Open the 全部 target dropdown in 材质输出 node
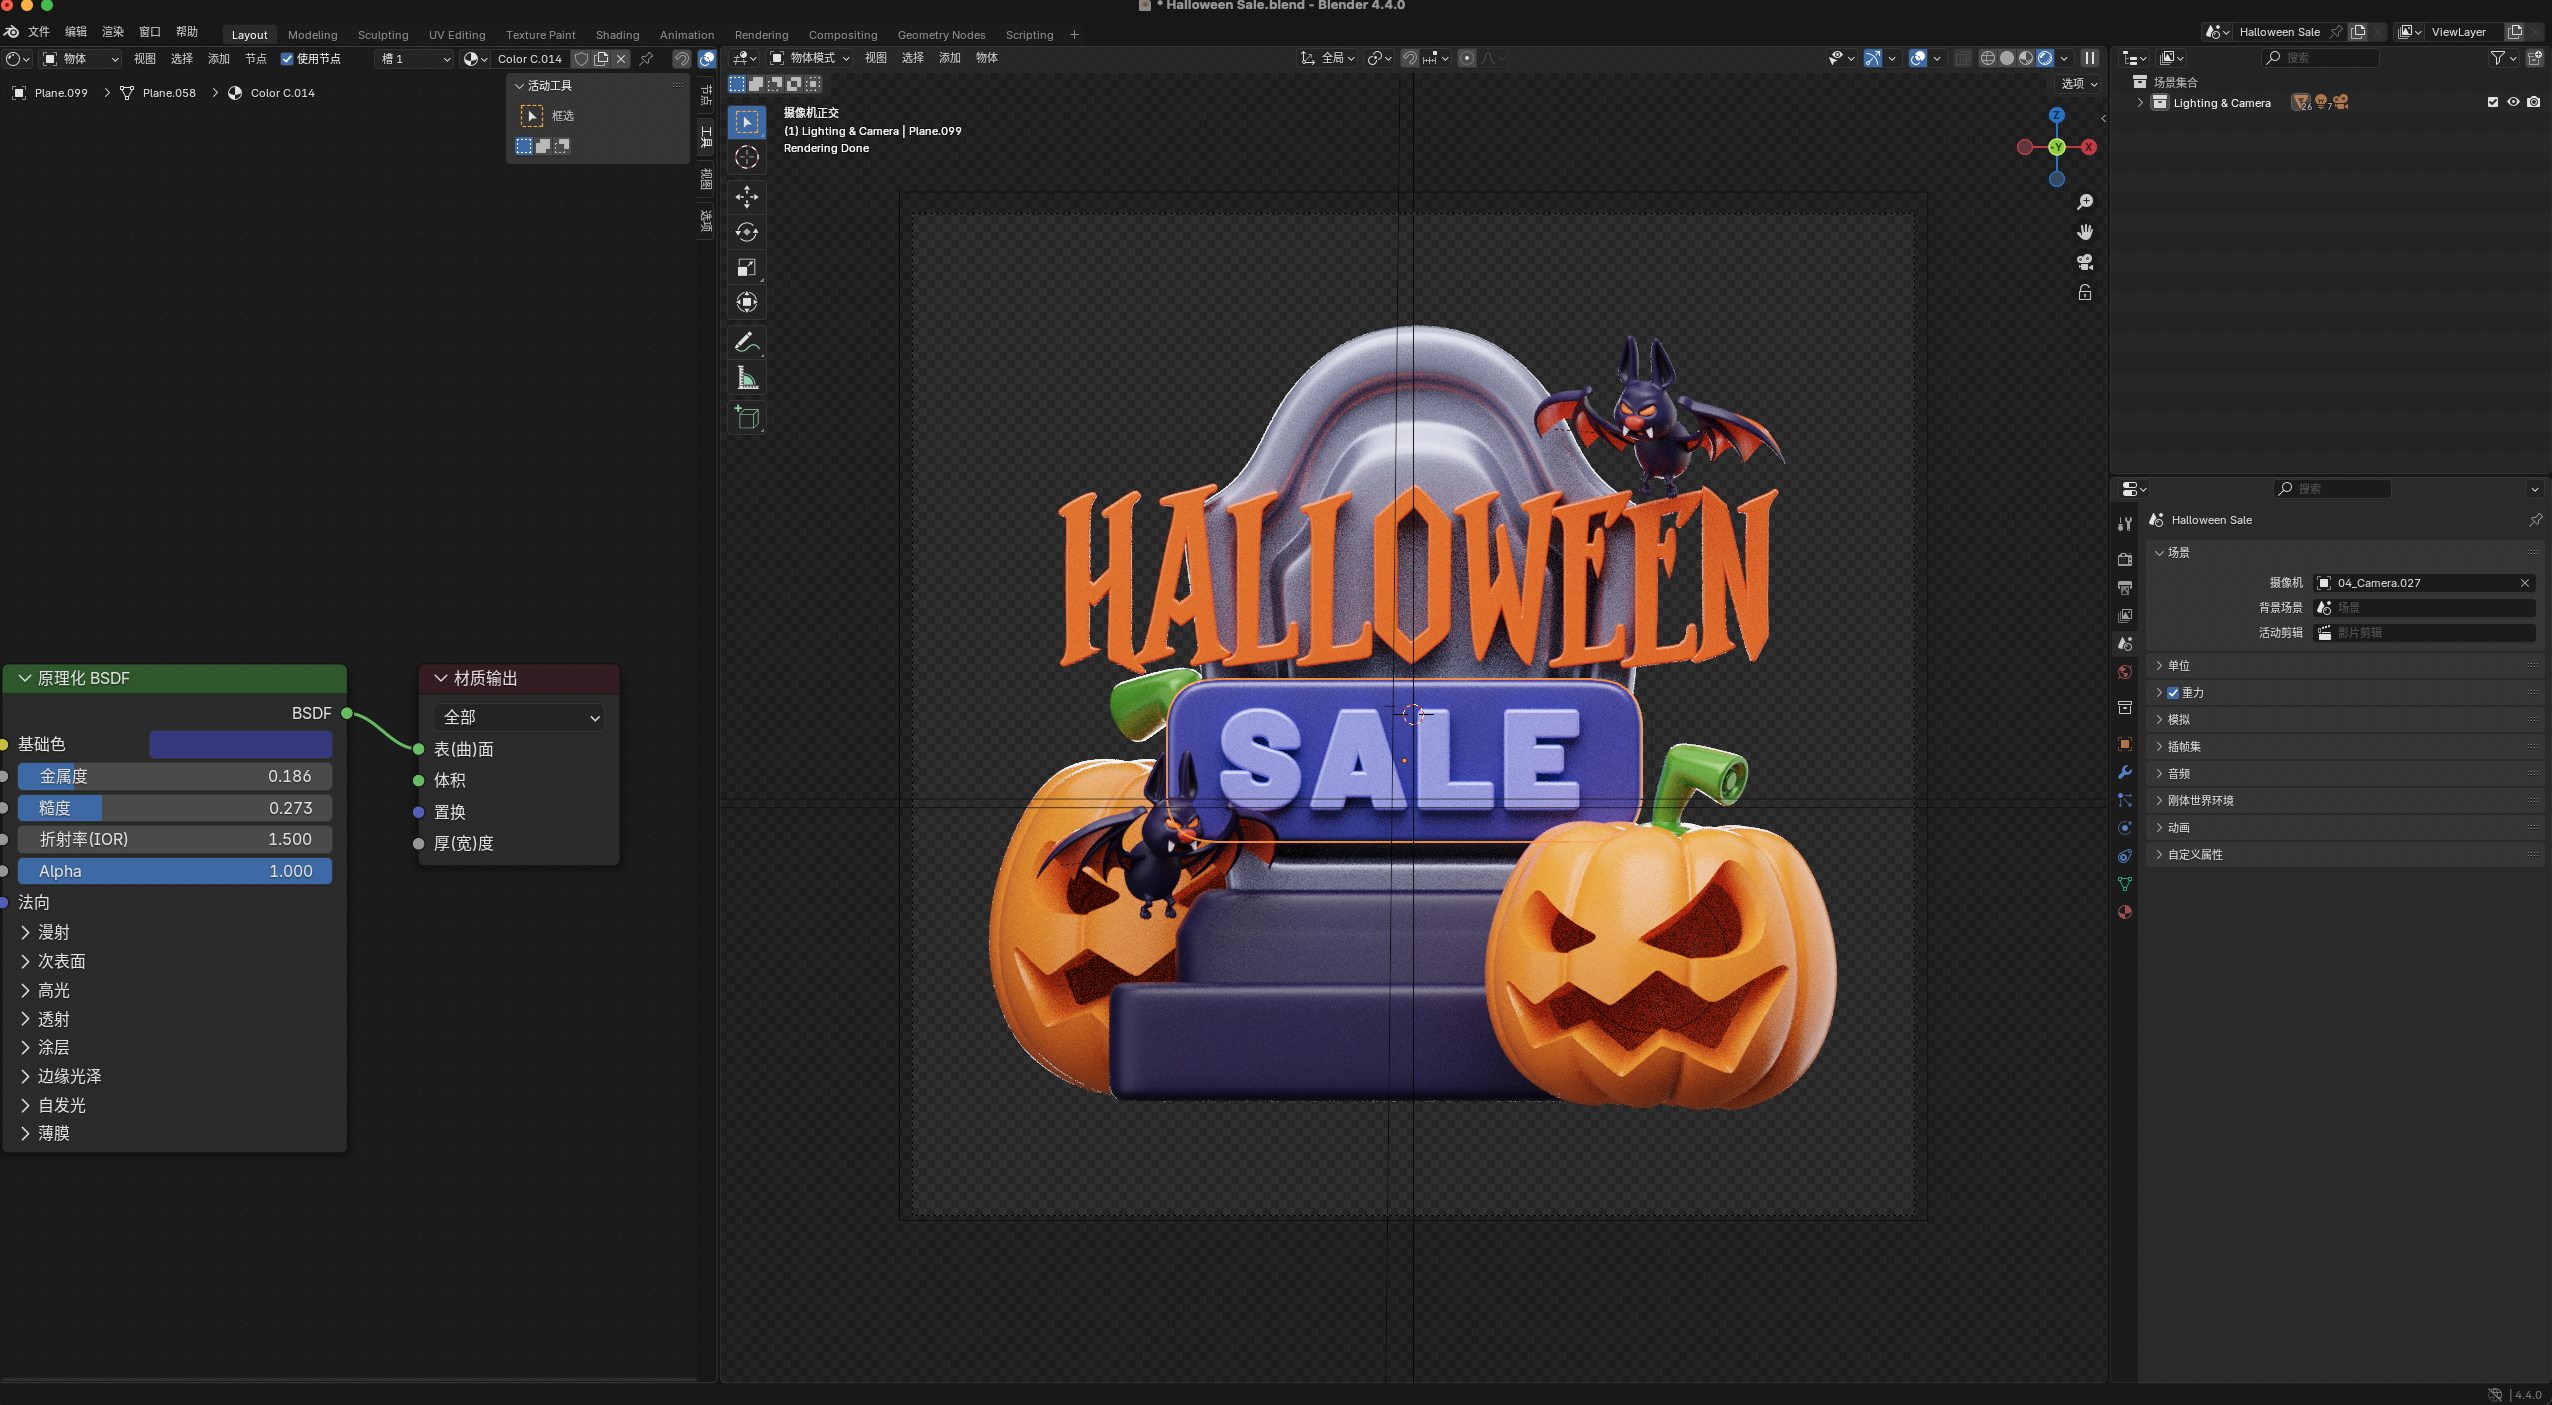 pyautogui.click(x=519, y=717)
